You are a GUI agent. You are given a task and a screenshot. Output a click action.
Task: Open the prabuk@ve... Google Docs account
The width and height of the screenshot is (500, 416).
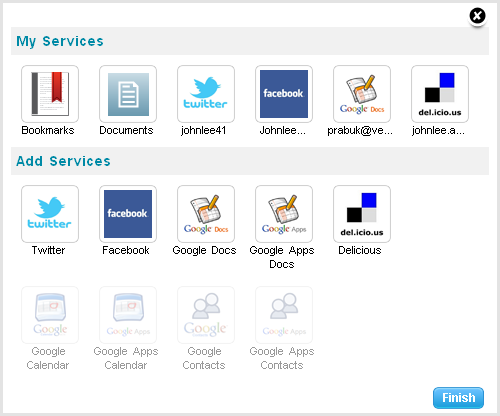(x=362, y=94)
